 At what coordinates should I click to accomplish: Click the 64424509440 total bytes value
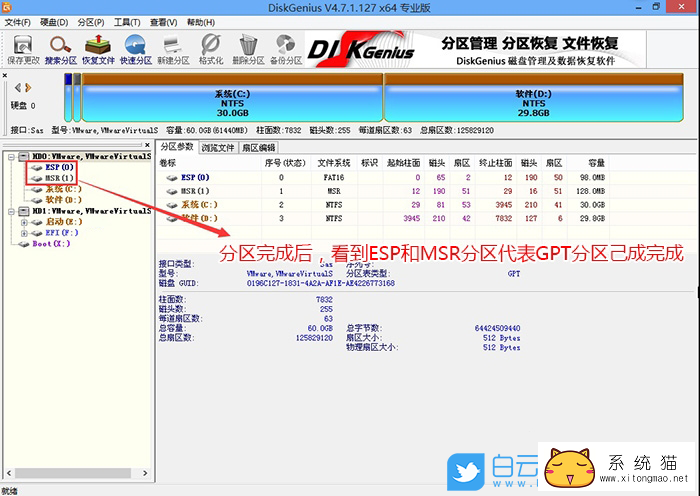click(x=497, y=328)
